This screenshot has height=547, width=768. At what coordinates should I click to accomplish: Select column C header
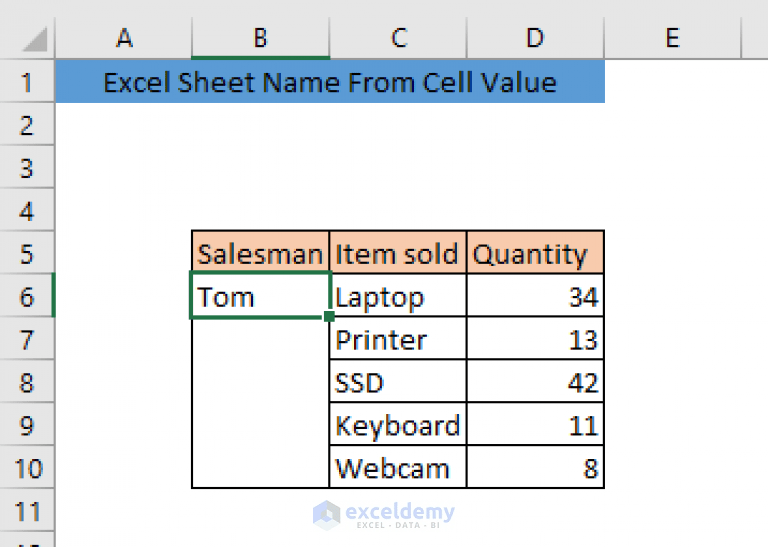(x=398, y=38)
